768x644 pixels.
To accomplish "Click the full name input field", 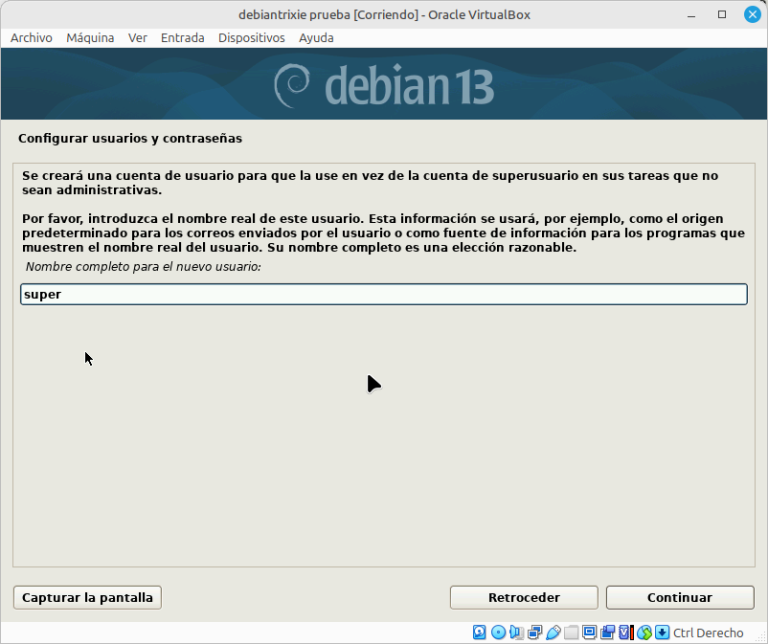I will tap(384, 294).
